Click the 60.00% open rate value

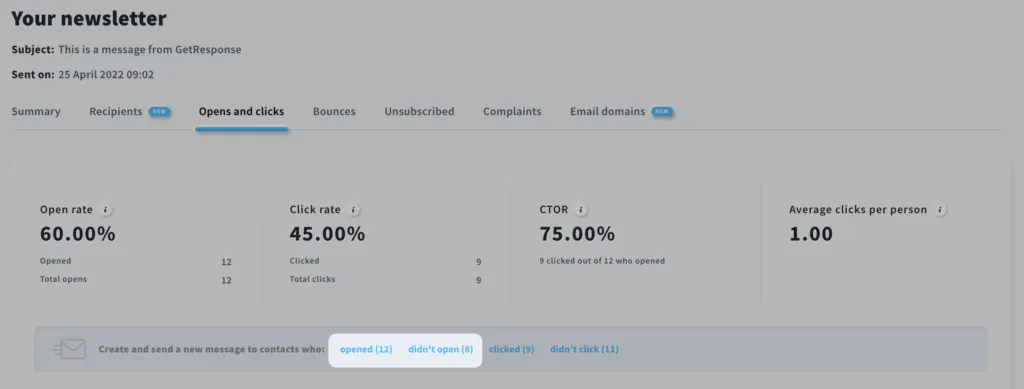point(78,234)
